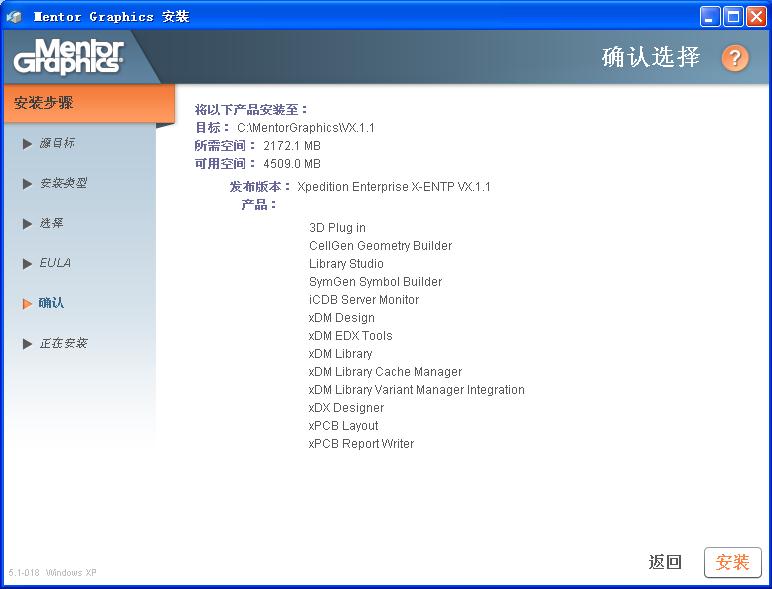
Task: Go to the 安装类型 step
Action: point(64,183)
